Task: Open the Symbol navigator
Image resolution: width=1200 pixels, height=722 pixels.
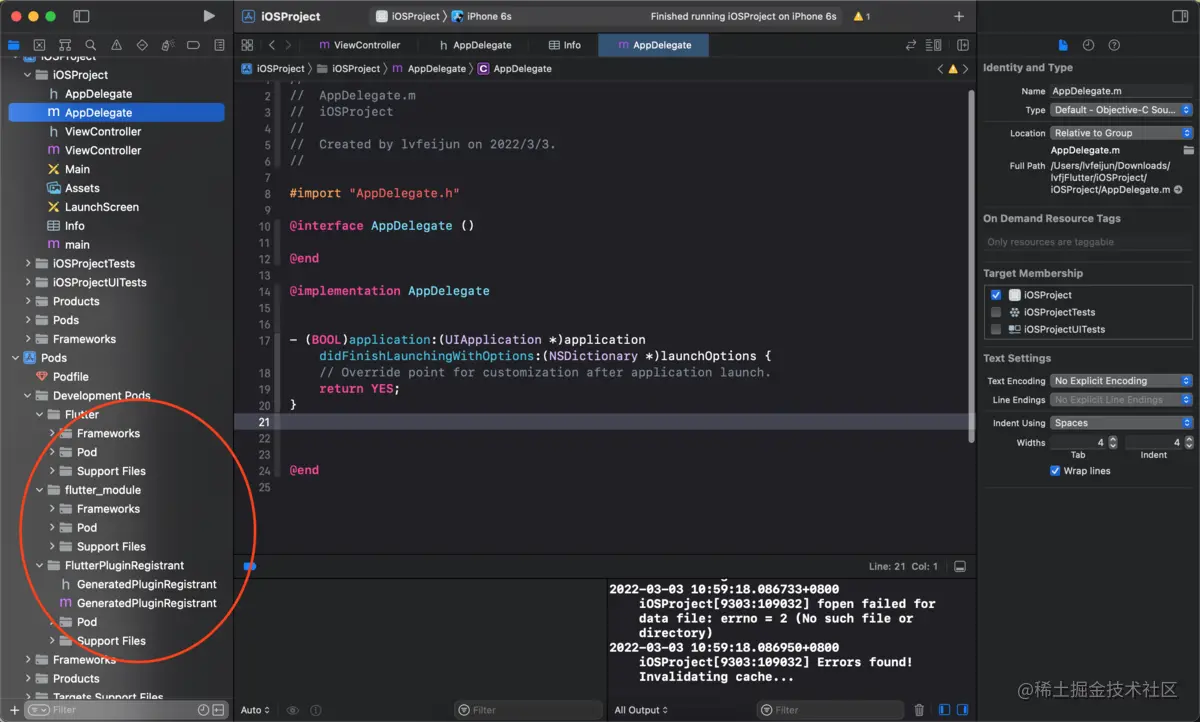Action: (x=65, y=45)
